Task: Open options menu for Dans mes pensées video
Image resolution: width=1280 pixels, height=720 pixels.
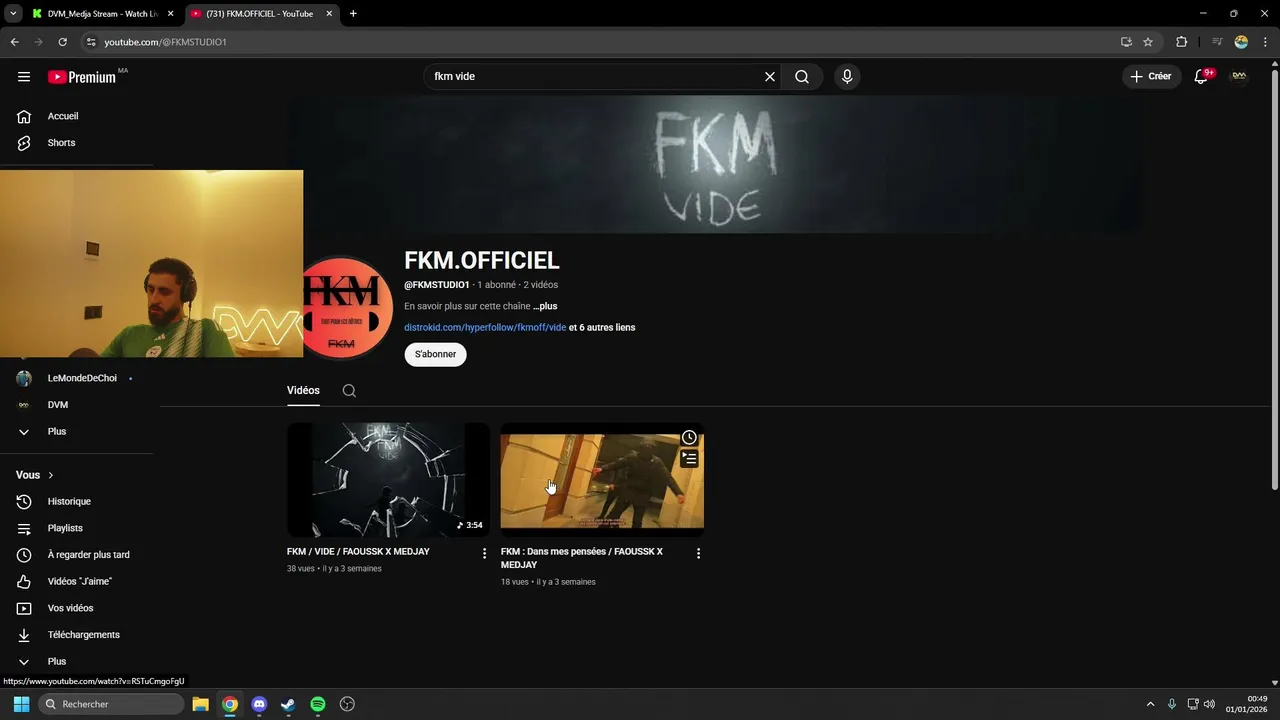Action: pos(698,553)
